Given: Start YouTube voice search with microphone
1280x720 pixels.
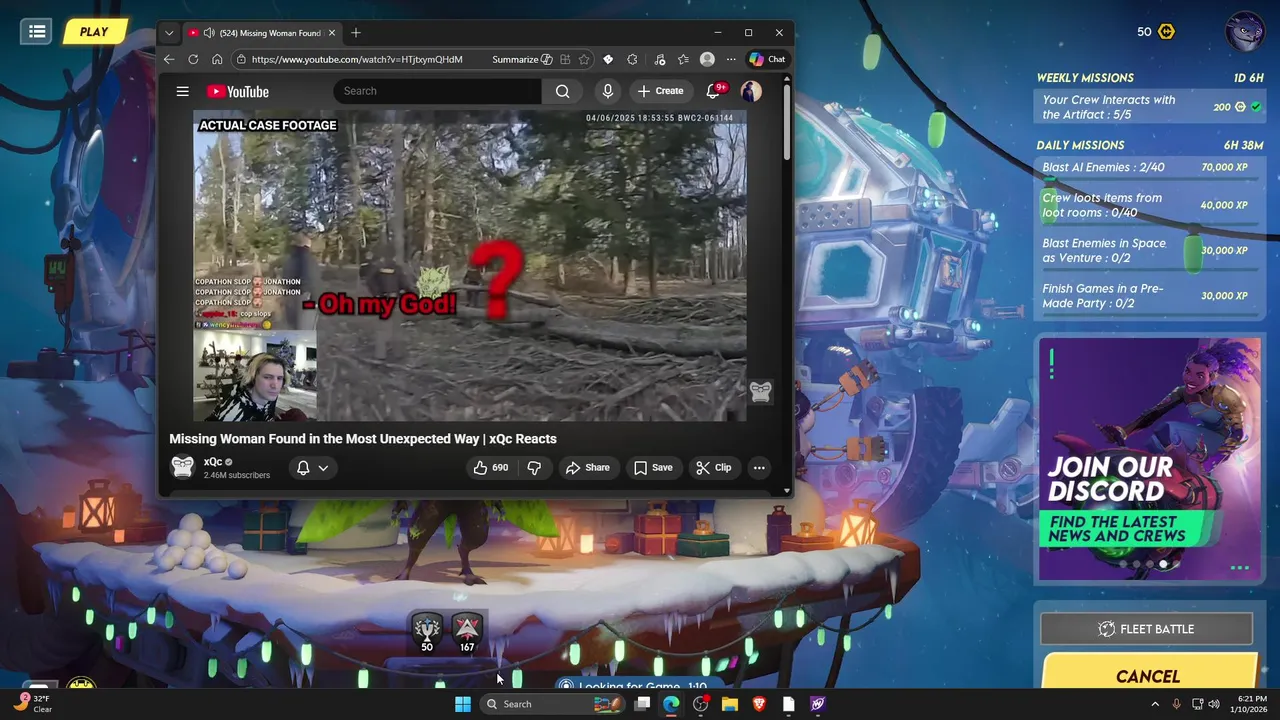Looking at the screenshot, I should click(607, 91).
